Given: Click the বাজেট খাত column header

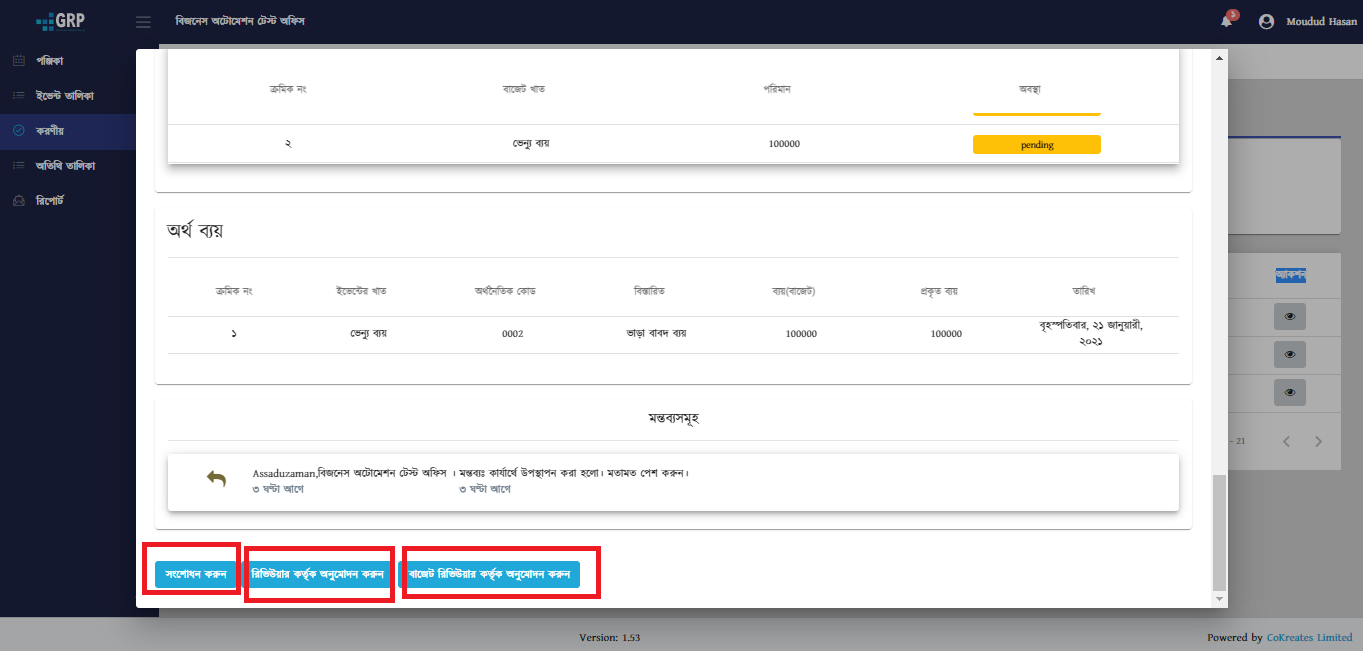Looking at the screenshot, I should pos(523,89).
